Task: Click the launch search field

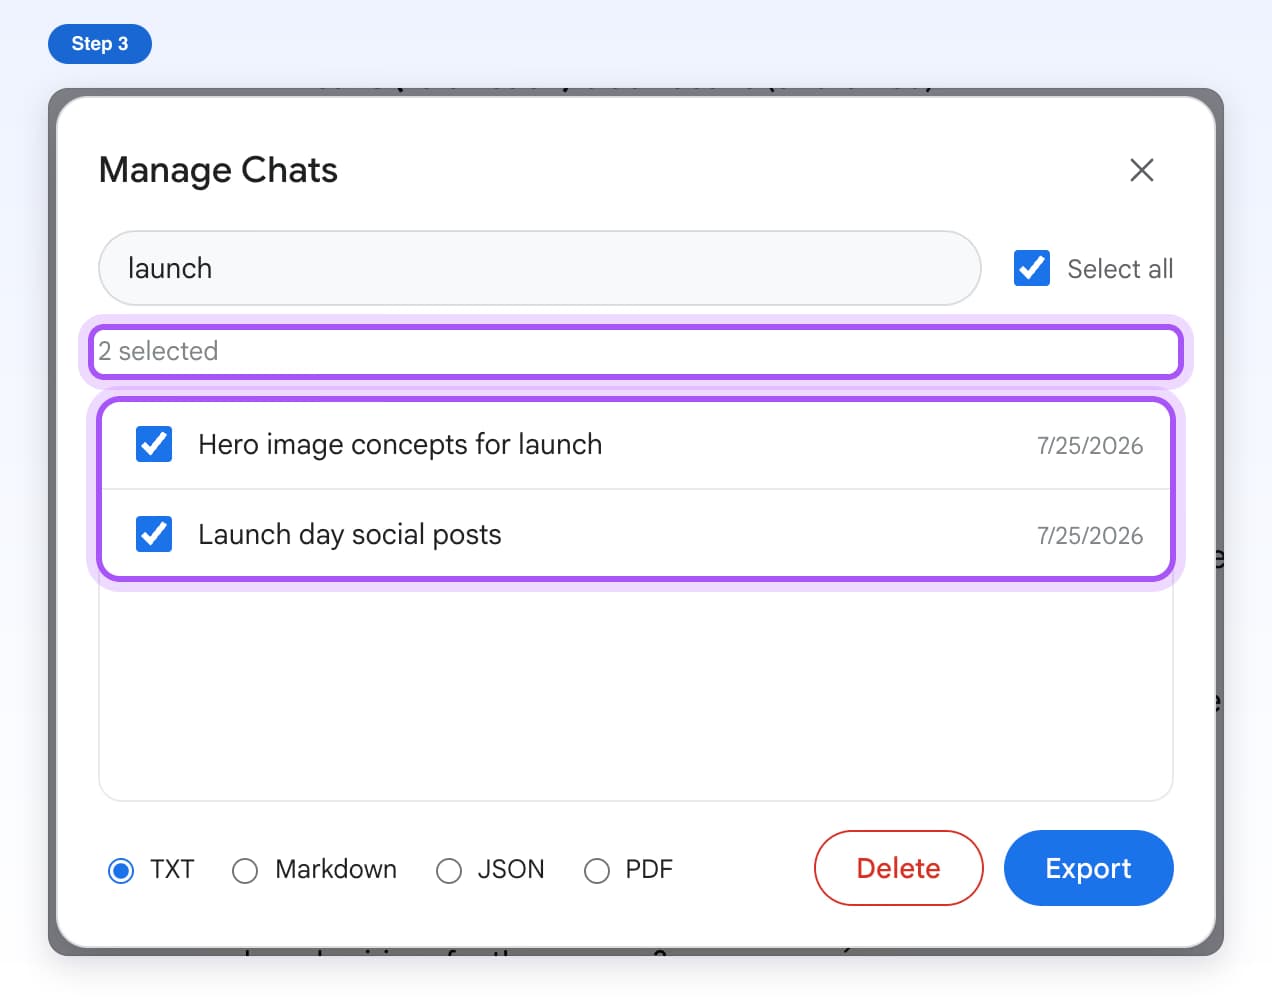Action: [540, 268]
